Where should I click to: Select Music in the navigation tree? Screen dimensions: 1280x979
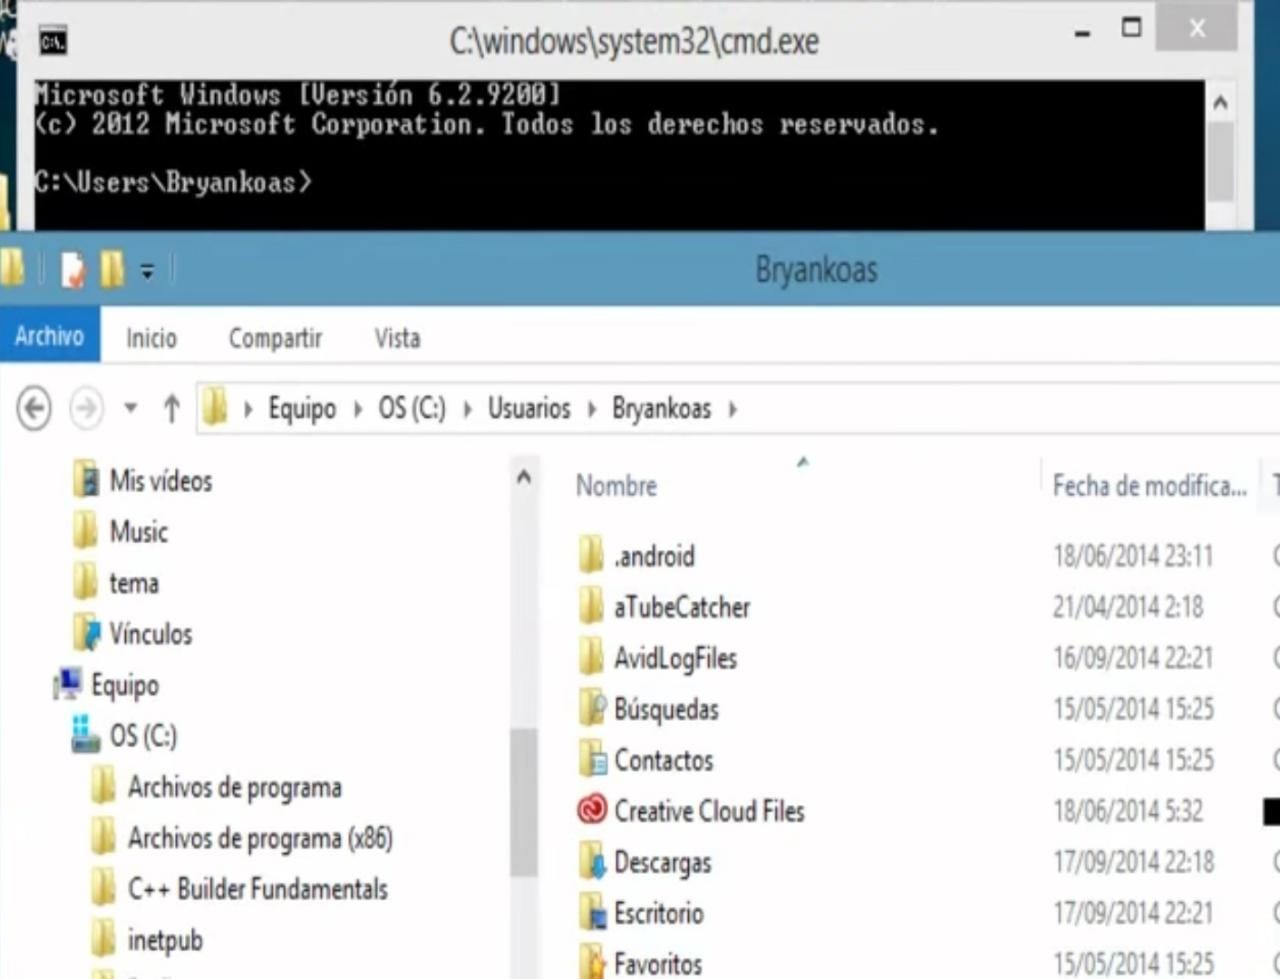[x=139, y=531]
